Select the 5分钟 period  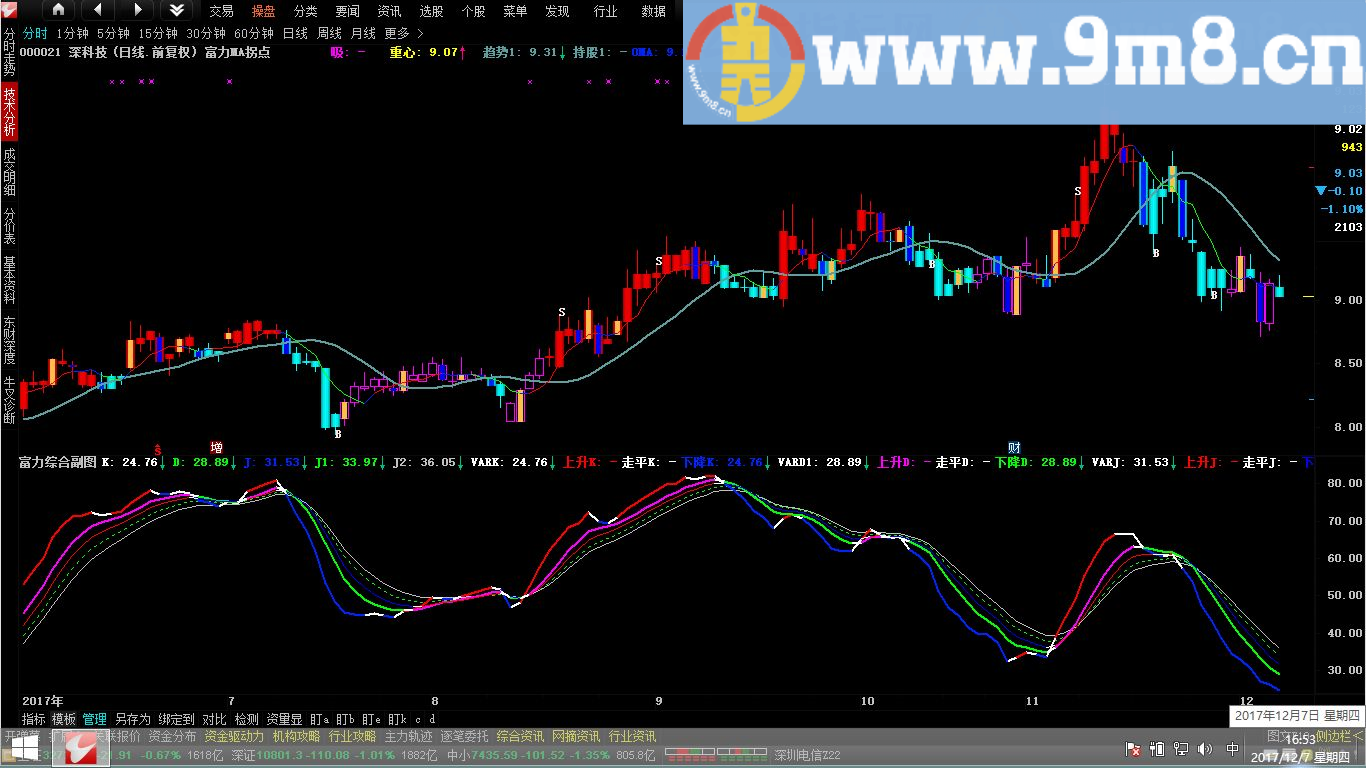coord(113,33)
